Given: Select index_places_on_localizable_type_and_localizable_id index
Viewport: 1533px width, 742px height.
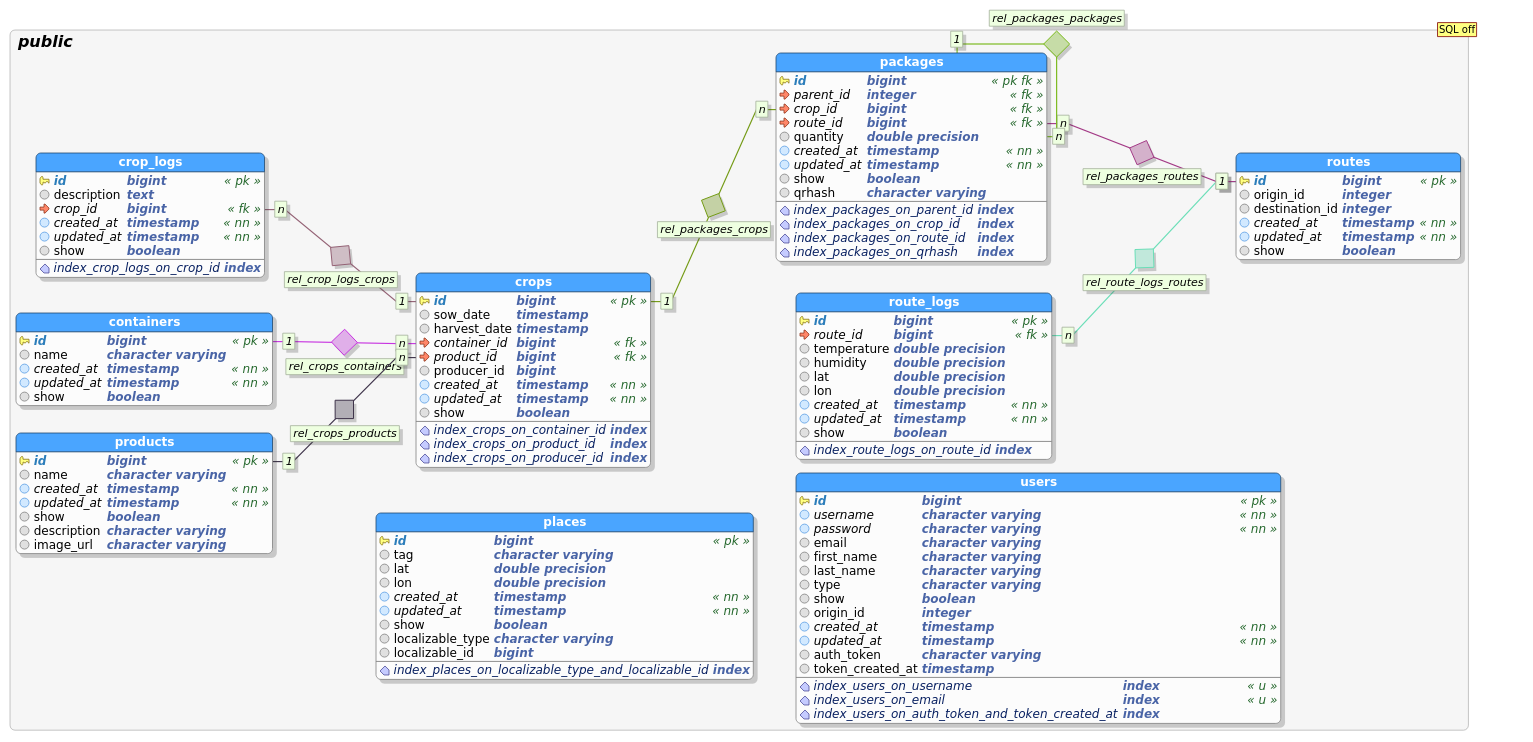Looking at the screenshot, I should coord(564,670).
